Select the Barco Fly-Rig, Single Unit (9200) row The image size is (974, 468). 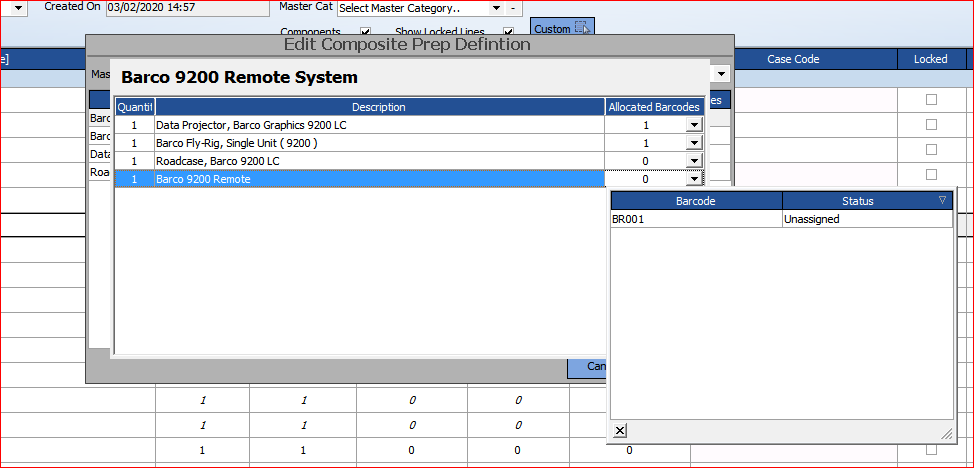pyautogui.click(x=409, y=143)
